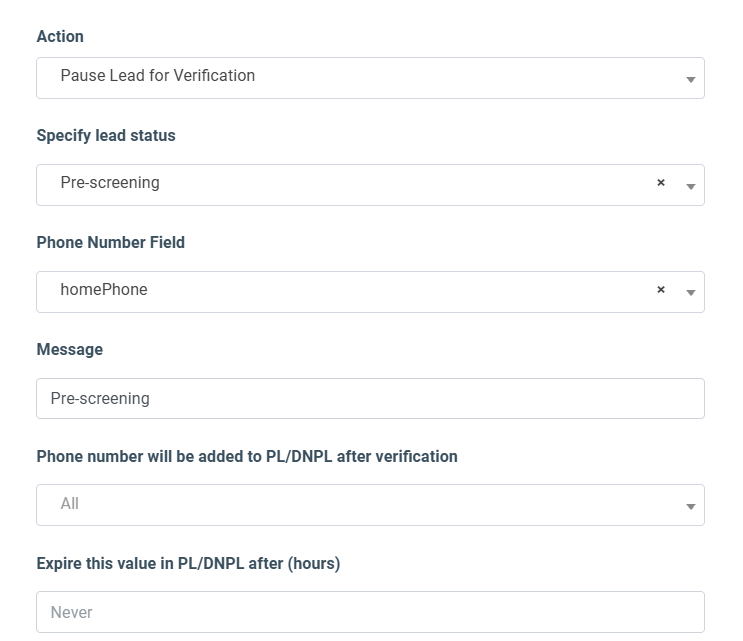Screen dimensions: 743x641
Task: Click the "Pause Lead for Verification" value text
Action: pyautogui.click(x=158, y=76)
